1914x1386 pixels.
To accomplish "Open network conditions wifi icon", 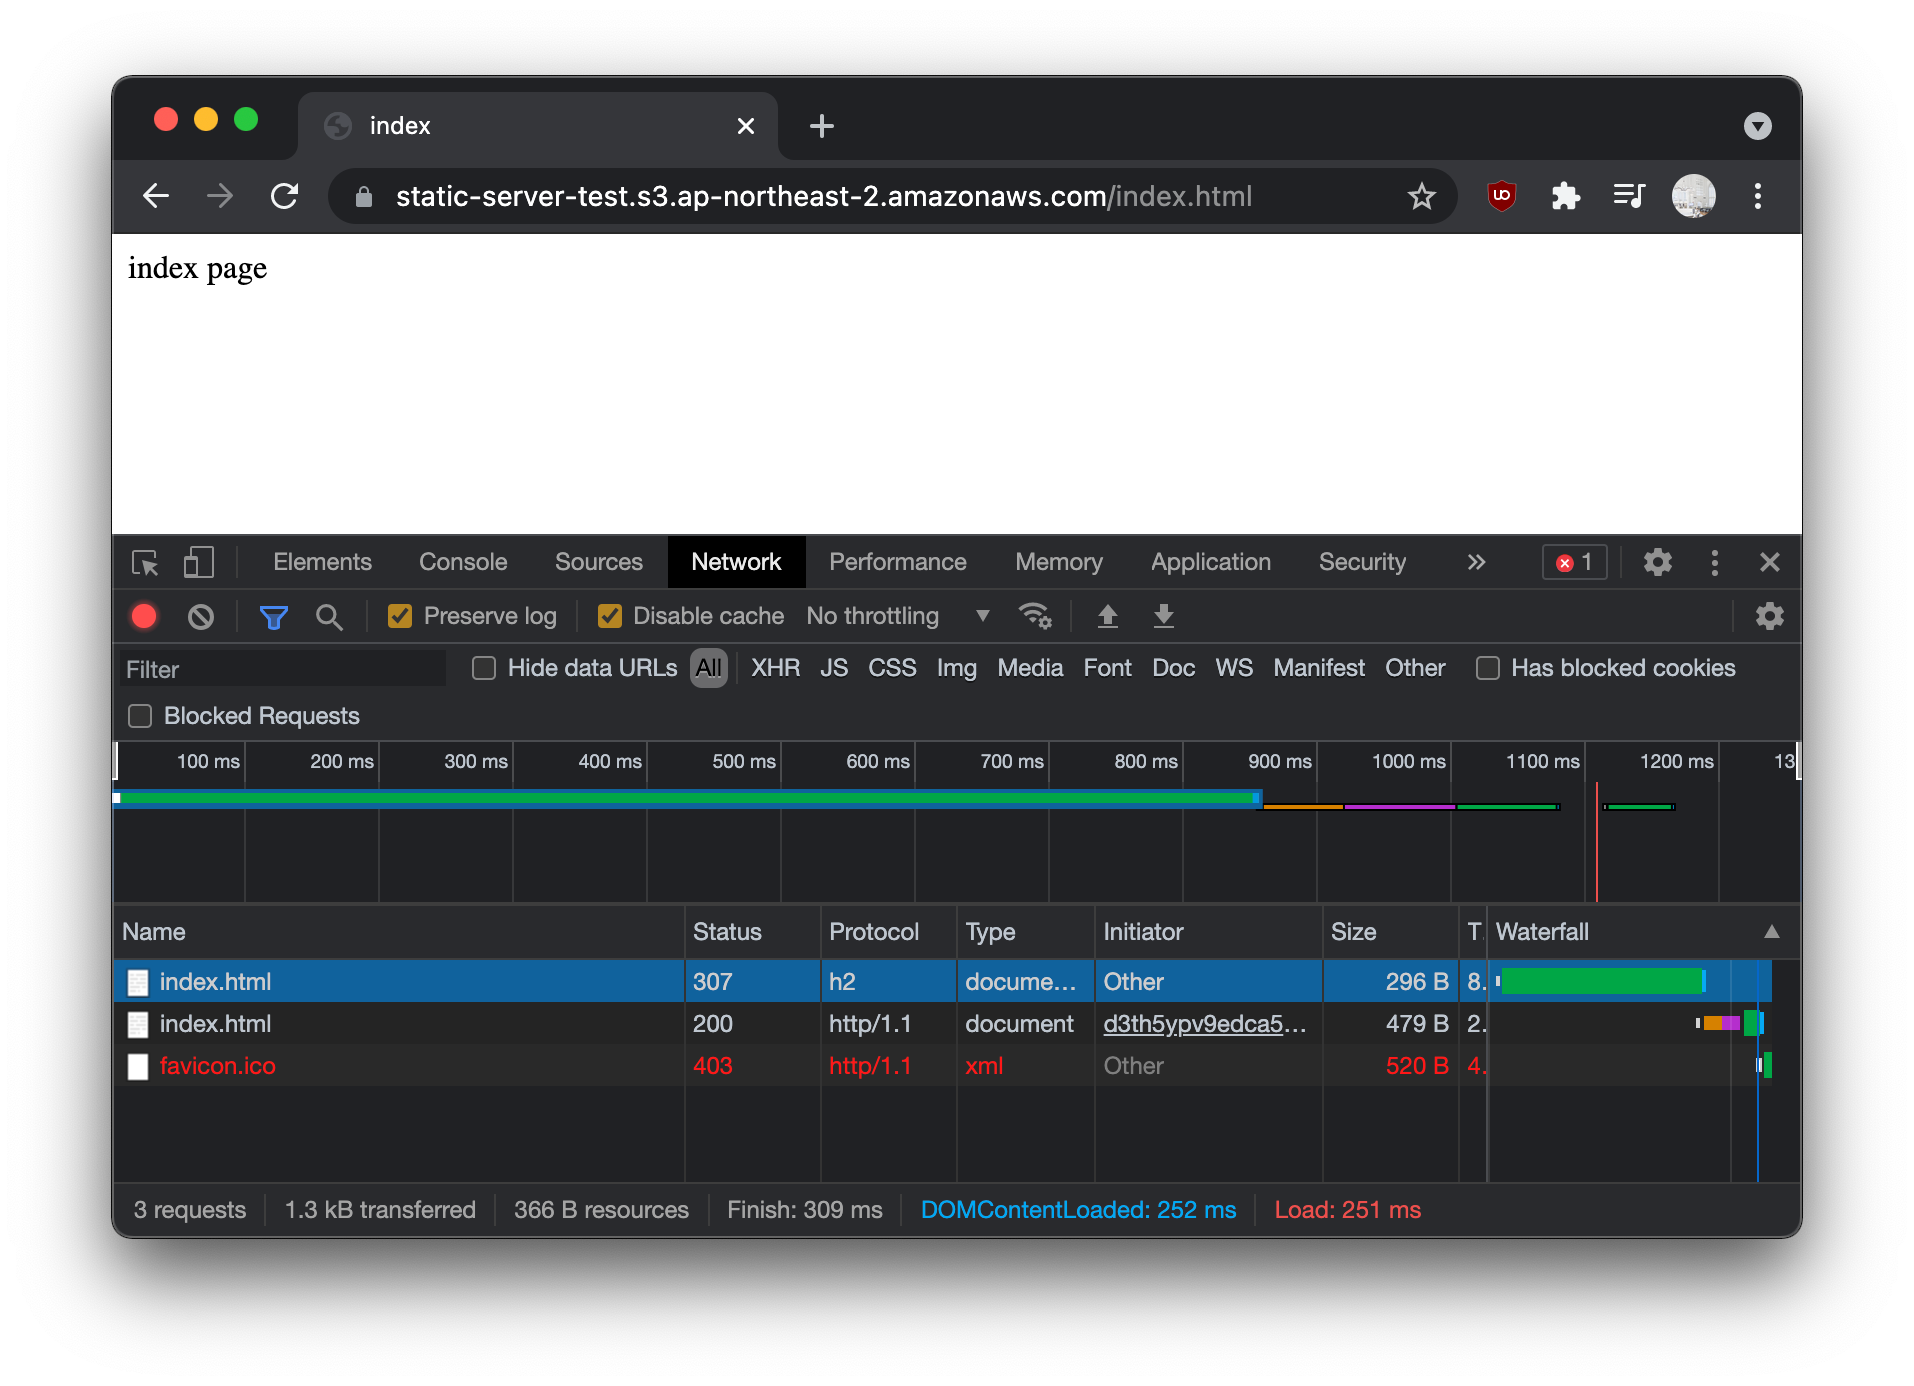I will 1034,616.
